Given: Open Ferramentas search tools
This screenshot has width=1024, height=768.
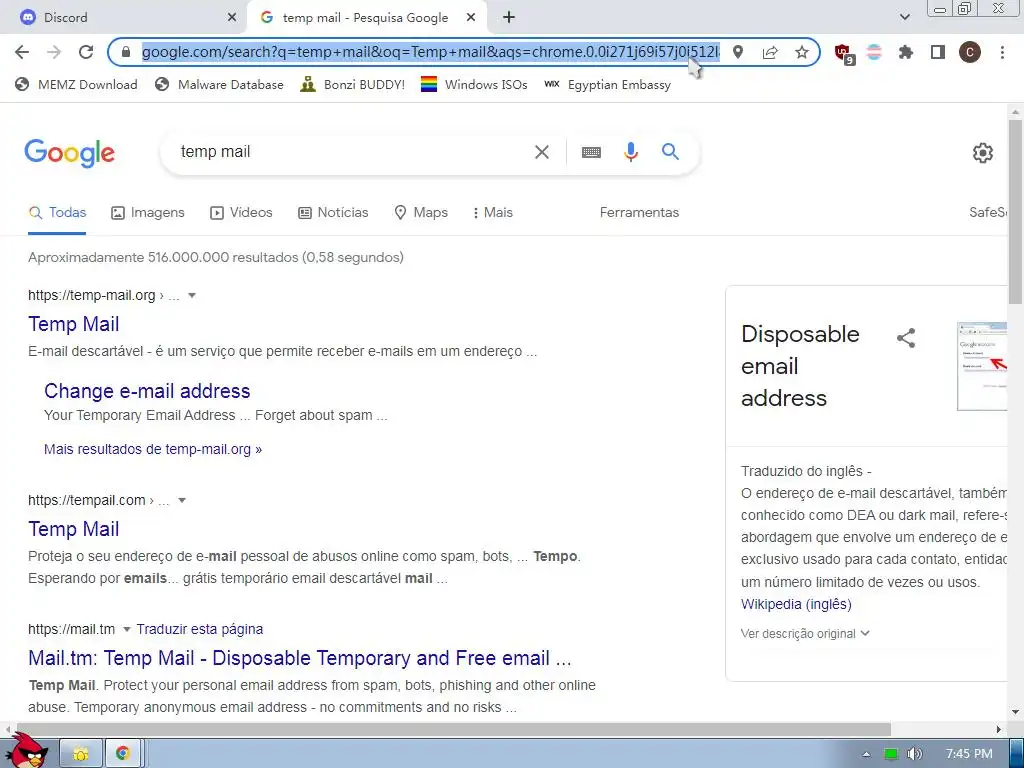Looking at the screenshot, I should coord(639,212).
